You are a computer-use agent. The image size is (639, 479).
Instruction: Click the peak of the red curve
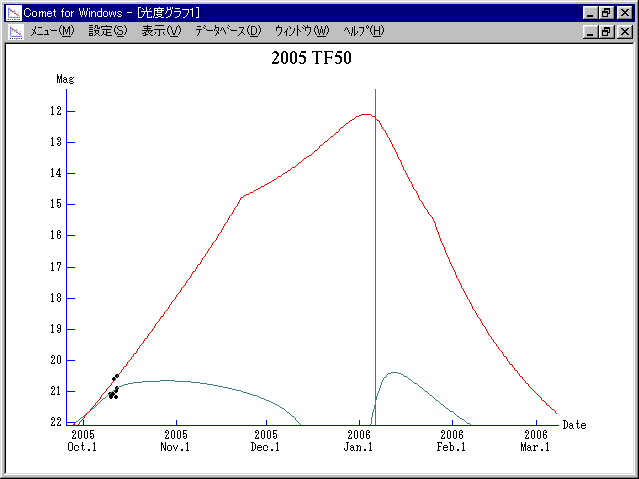tap(365, 114)
